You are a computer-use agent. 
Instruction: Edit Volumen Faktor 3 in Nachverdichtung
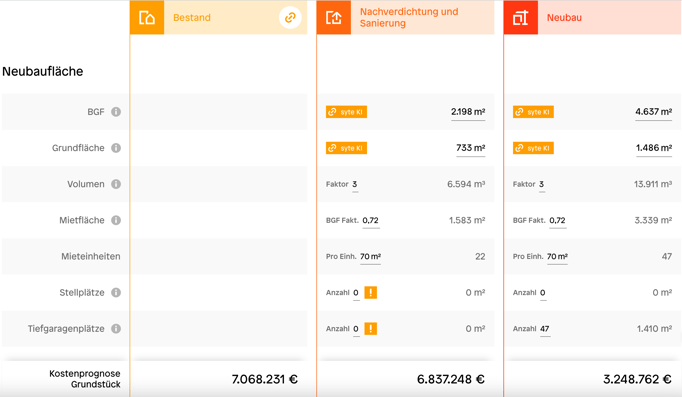(355, 184)
